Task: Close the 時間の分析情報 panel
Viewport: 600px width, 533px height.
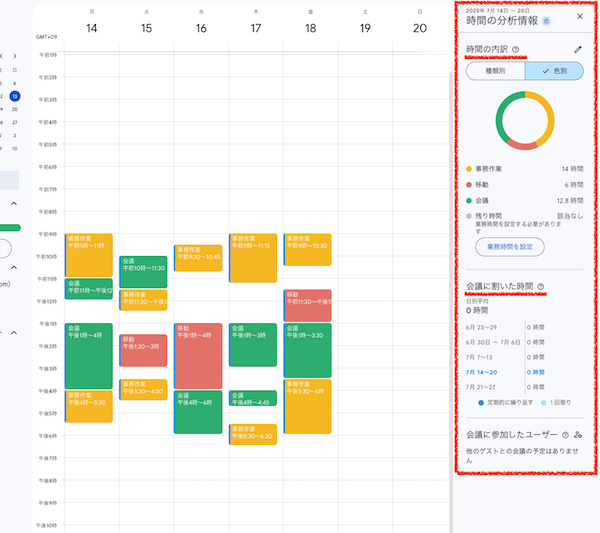Action: tap(580, 16)
